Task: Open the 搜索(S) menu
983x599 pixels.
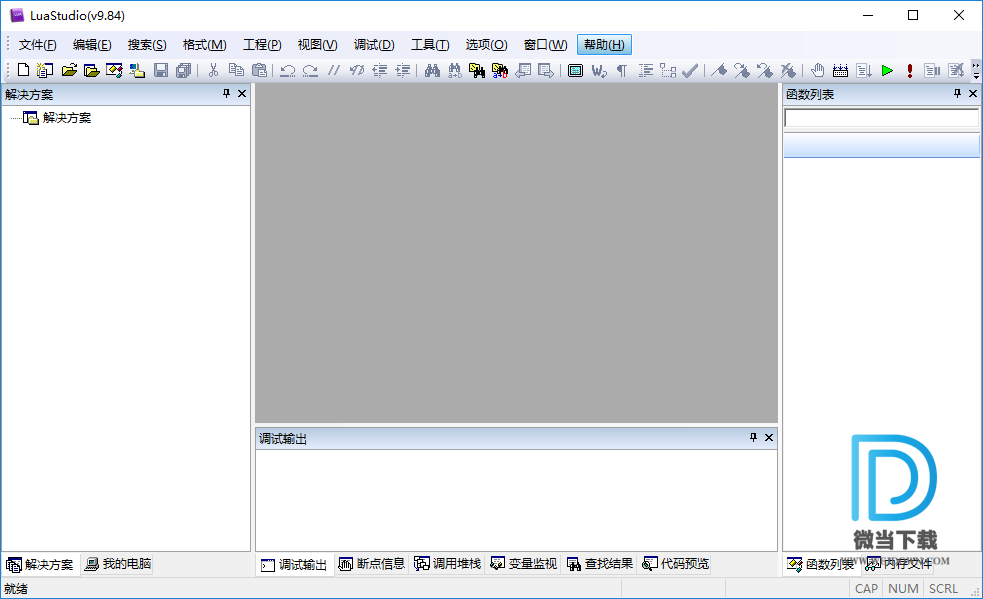Action: click(x=147, y=45)
